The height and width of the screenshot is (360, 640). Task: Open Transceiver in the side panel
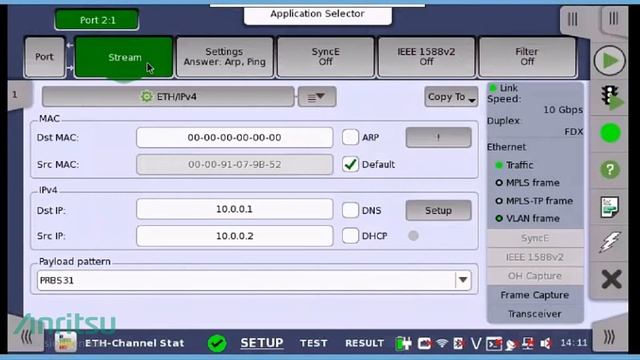(x=535, y=314)
